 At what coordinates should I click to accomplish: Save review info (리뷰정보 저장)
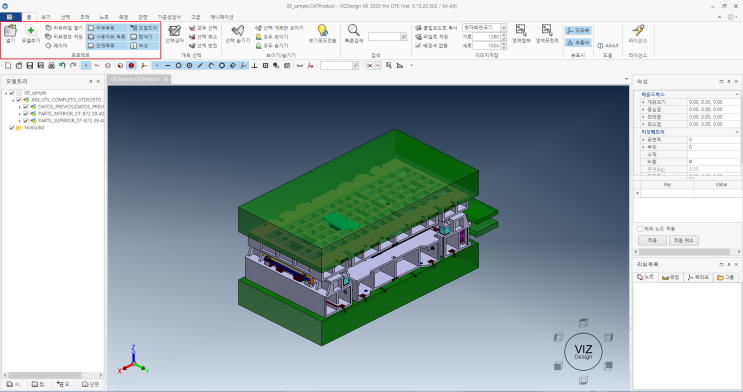[x=64, y=36]
